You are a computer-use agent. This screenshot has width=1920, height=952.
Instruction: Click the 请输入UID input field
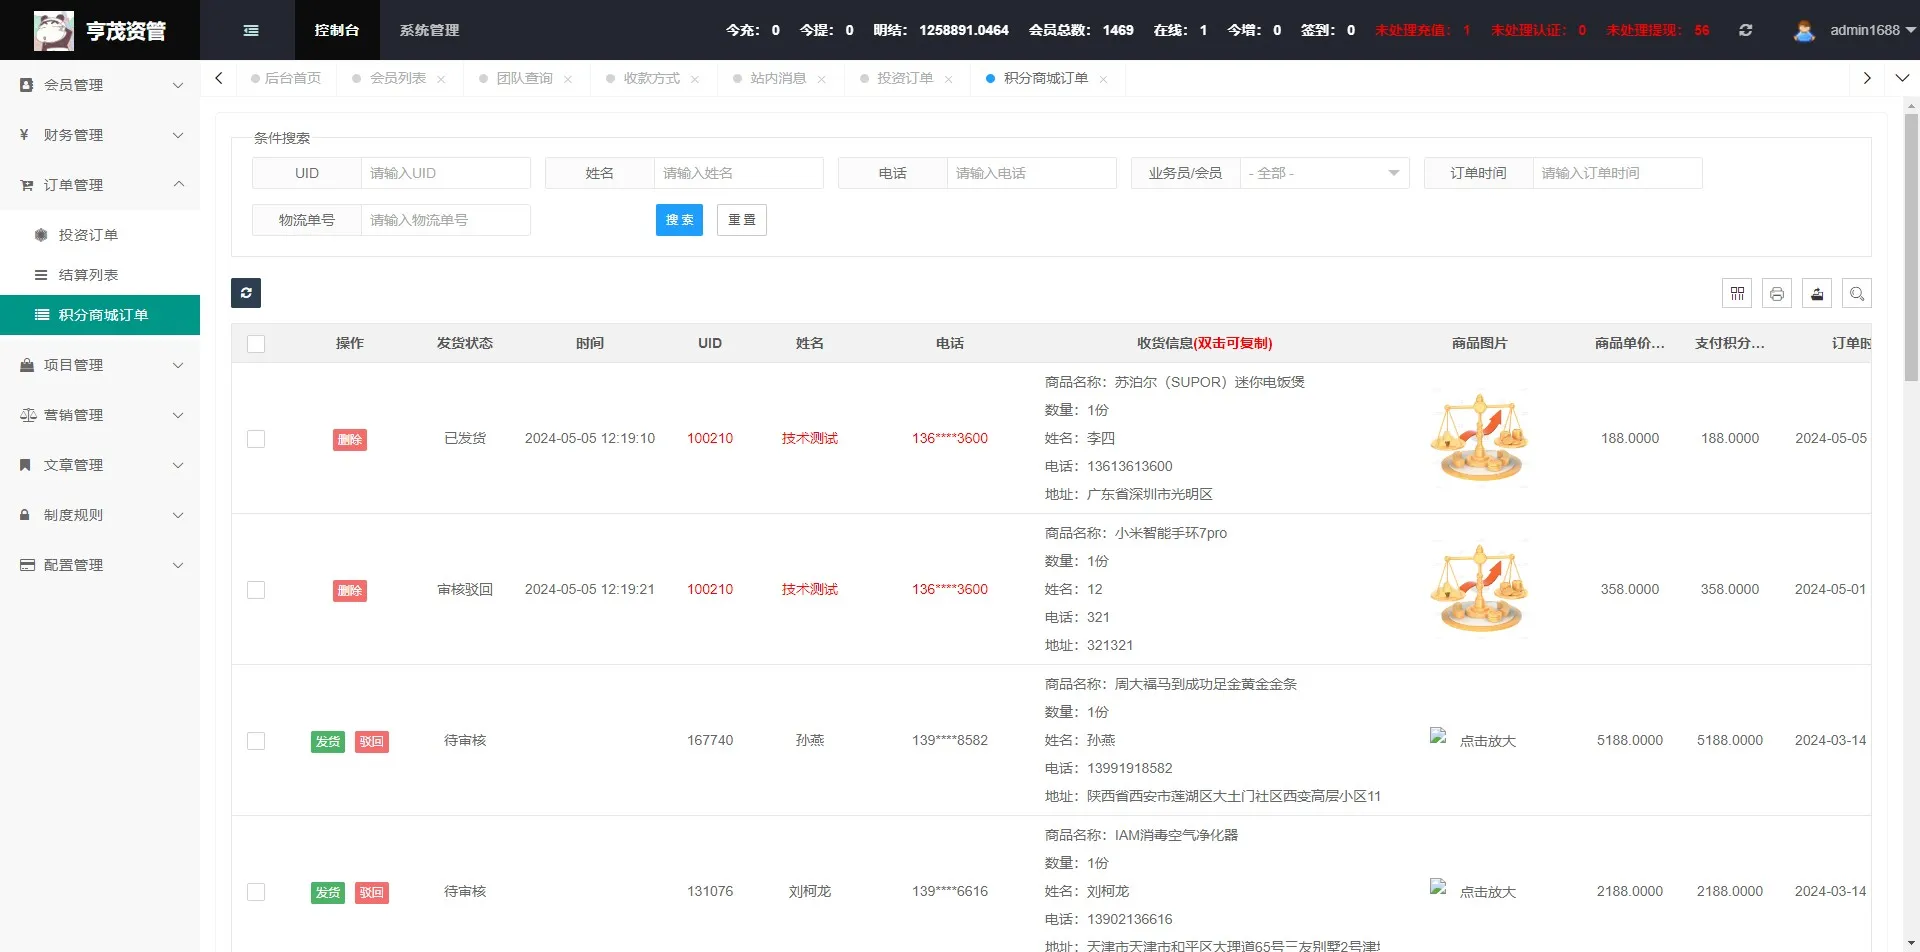pyautogui.click(x=445, y=173)
